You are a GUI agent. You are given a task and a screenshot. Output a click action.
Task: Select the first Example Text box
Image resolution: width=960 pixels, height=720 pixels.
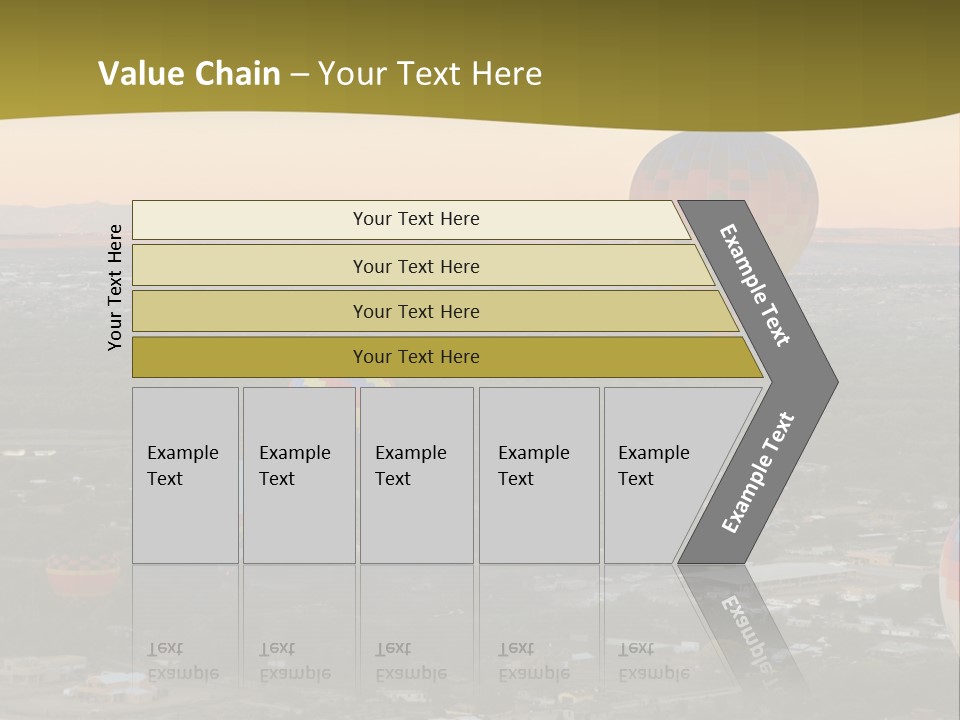point(185,475)
